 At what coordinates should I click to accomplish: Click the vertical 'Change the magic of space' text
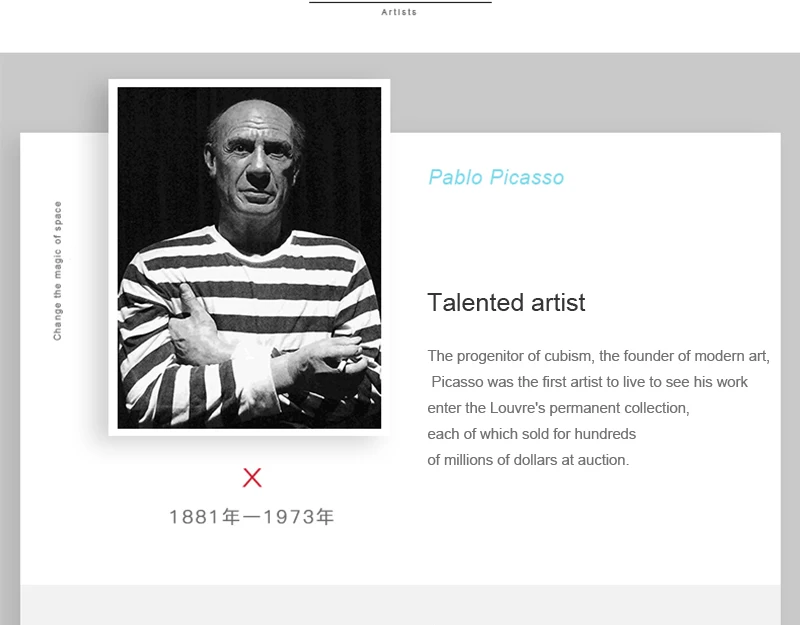click(58, 271)
